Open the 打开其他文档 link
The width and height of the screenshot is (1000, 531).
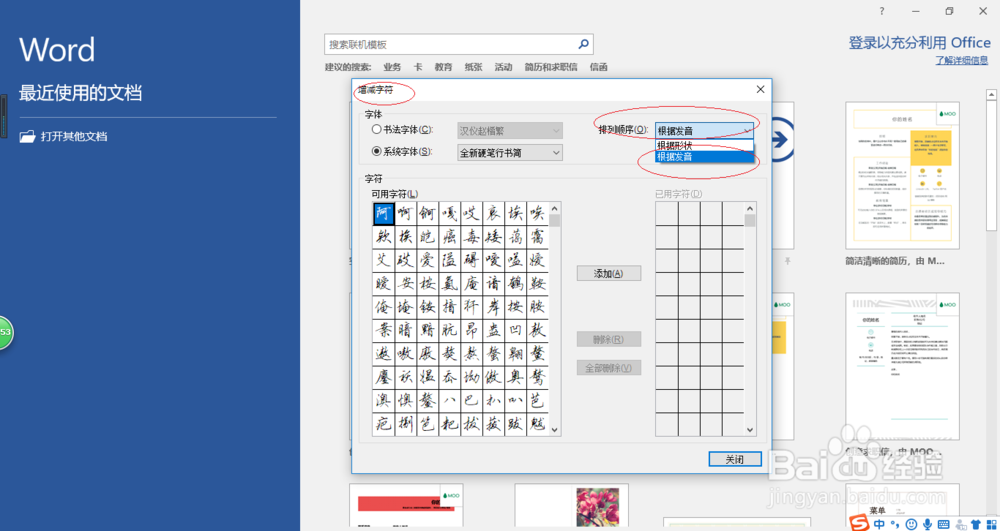[74, 136]
